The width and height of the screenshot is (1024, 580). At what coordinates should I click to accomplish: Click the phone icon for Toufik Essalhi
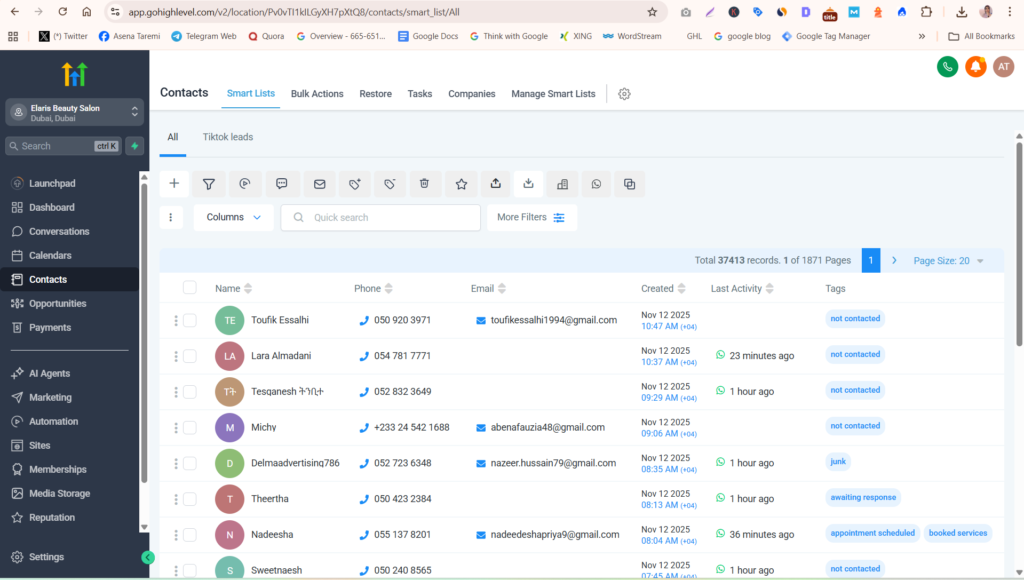[x=364, y=321]
